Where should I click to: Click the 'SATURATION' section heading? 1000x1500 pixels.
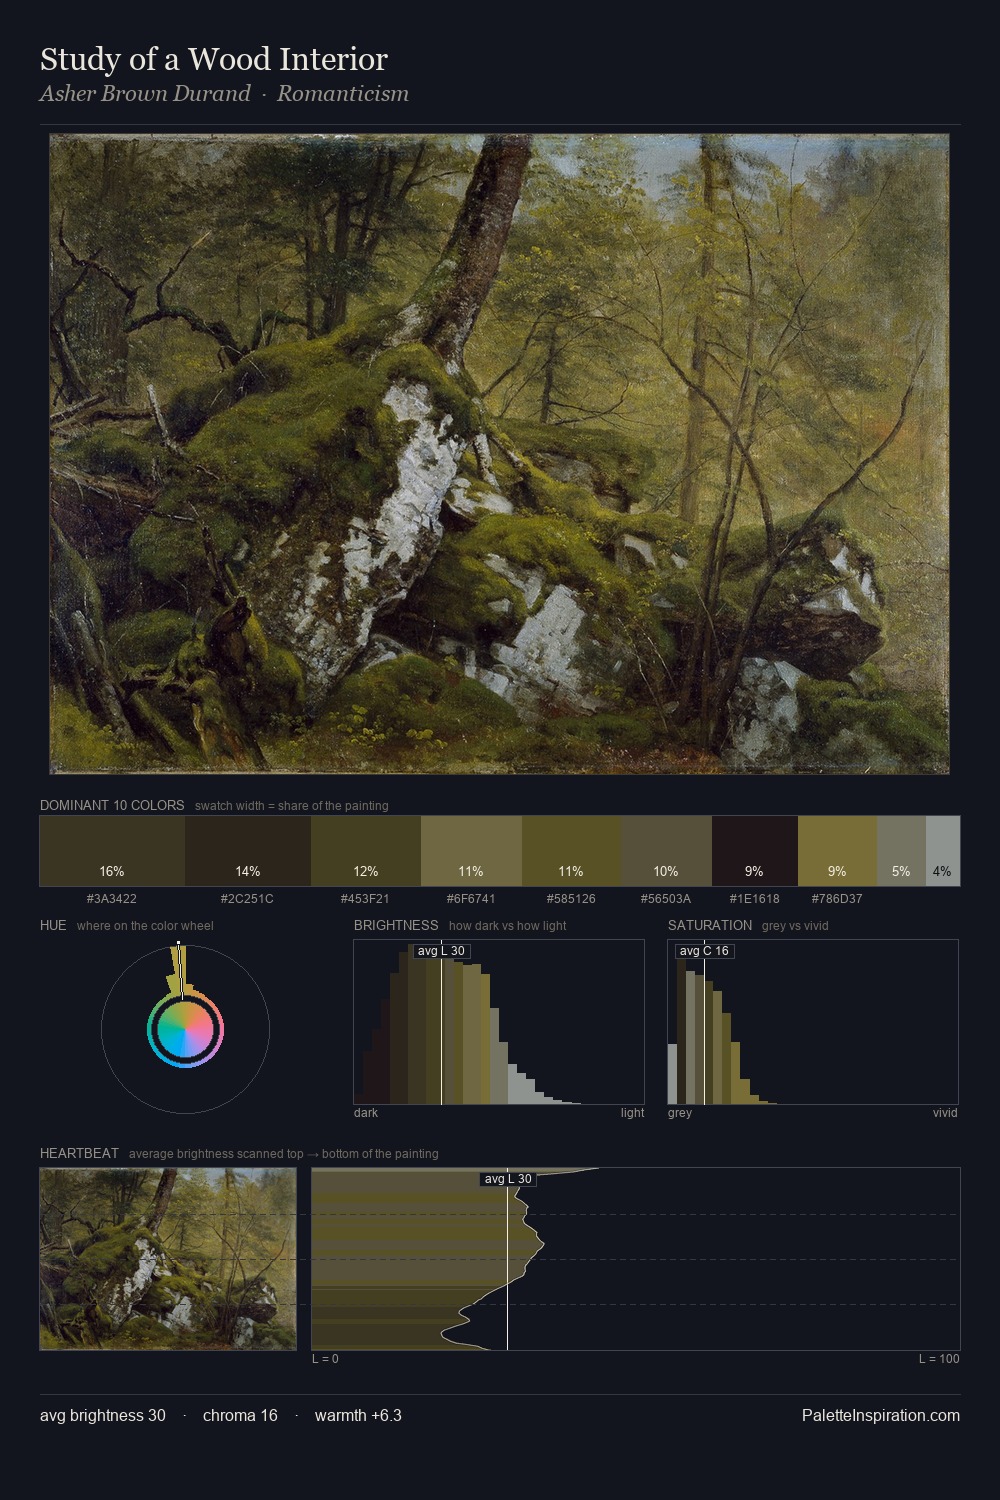pos(710,925)
